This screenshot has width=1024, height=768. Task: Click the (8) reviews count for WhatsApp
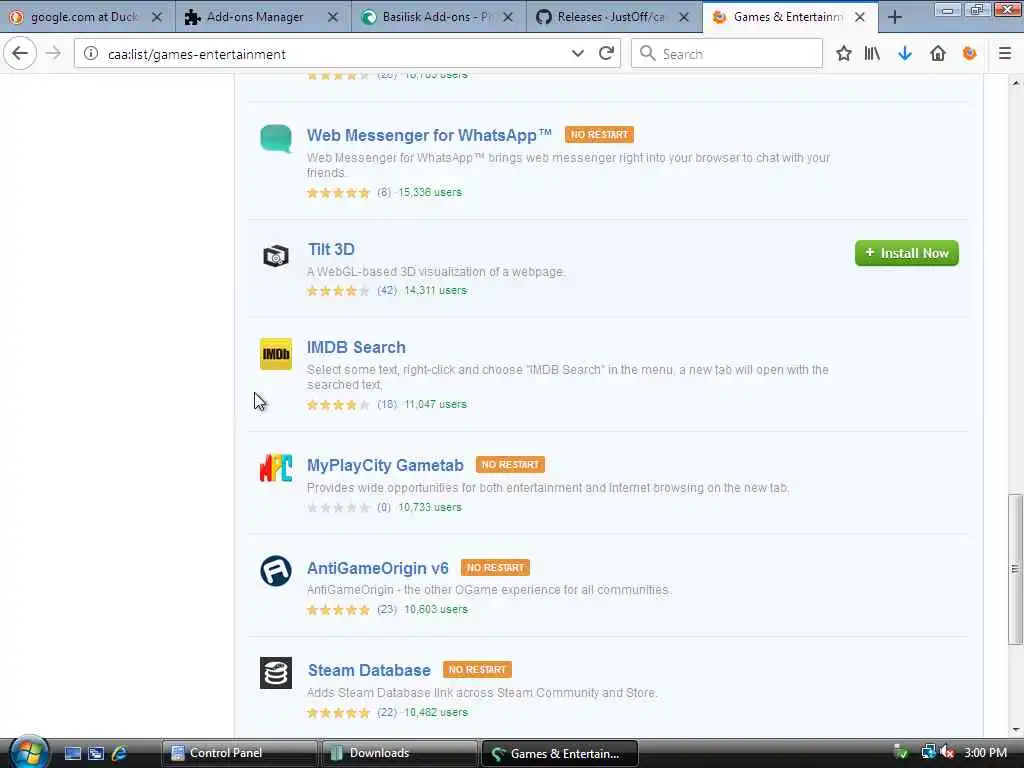click(384, 193)
